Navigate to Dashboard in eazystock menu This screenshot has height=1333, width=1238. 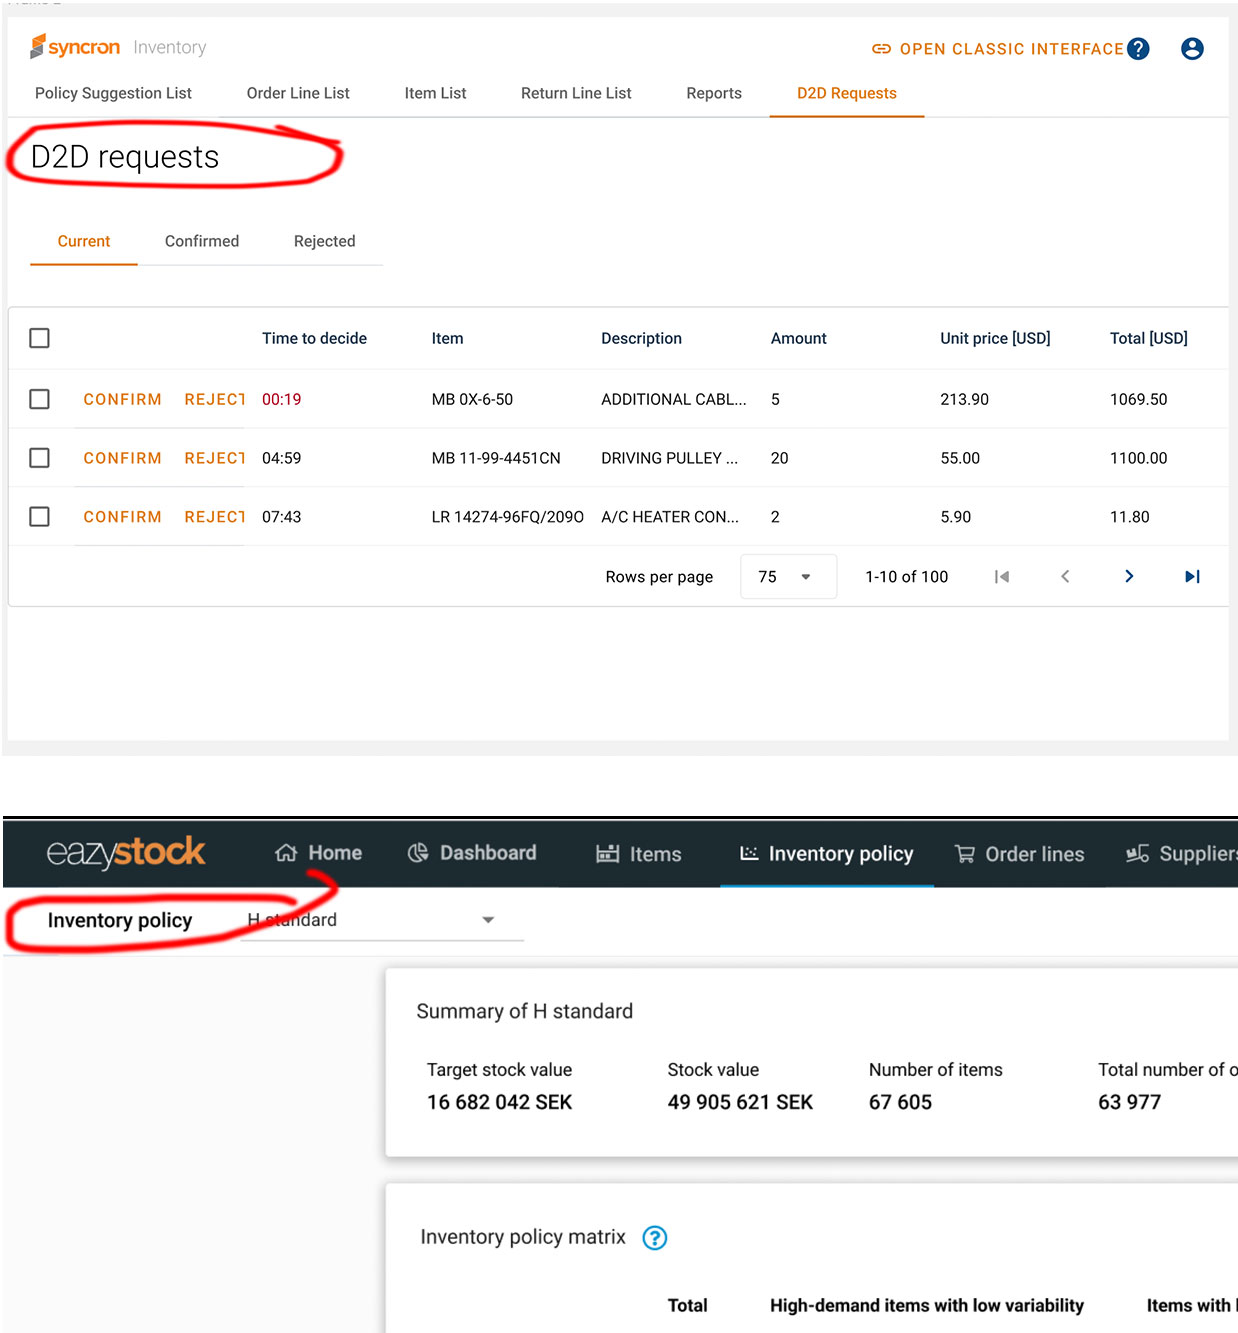tap(473, 853)
